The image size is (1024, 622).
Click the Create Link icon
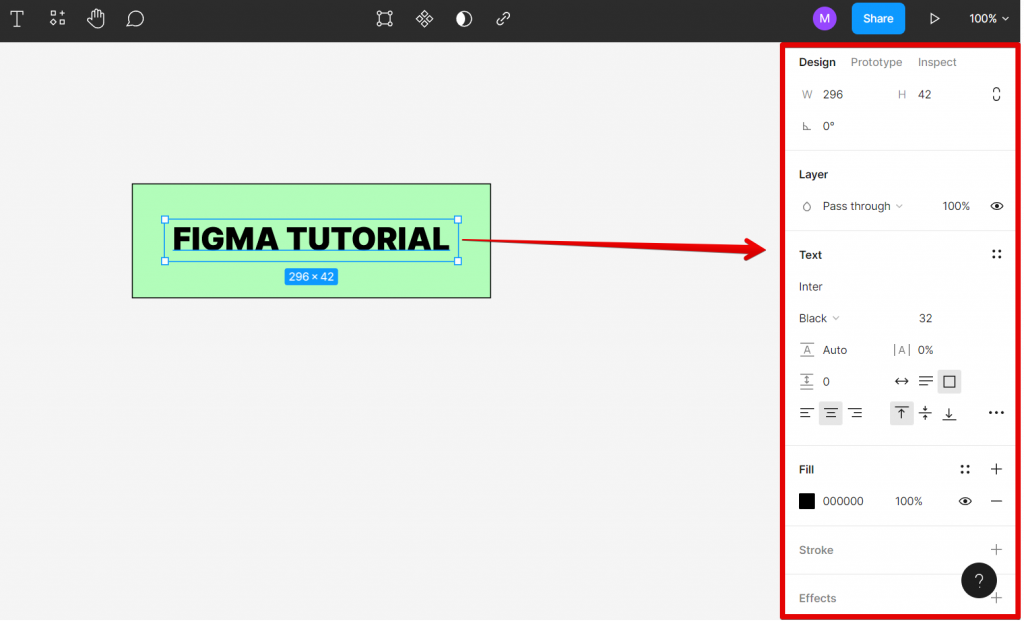click(x=503, y=18)
